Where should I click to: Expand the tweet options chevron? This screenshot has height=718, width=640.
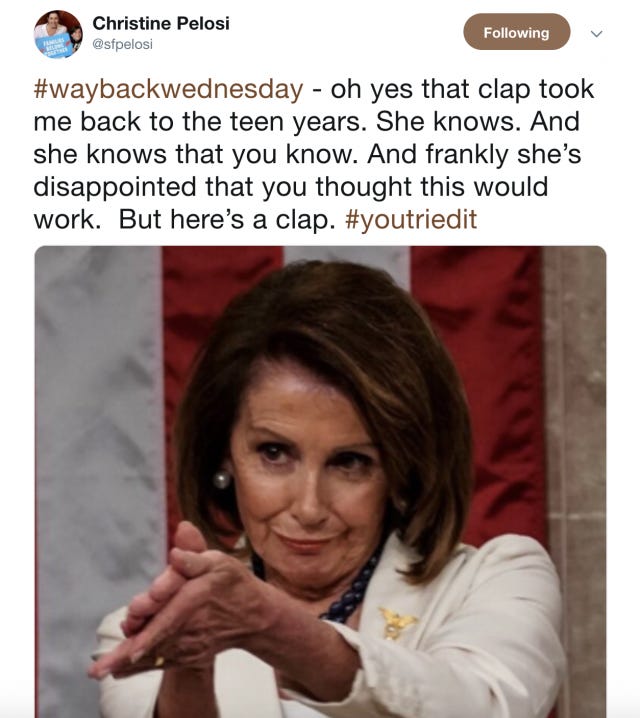pos(596,33)
